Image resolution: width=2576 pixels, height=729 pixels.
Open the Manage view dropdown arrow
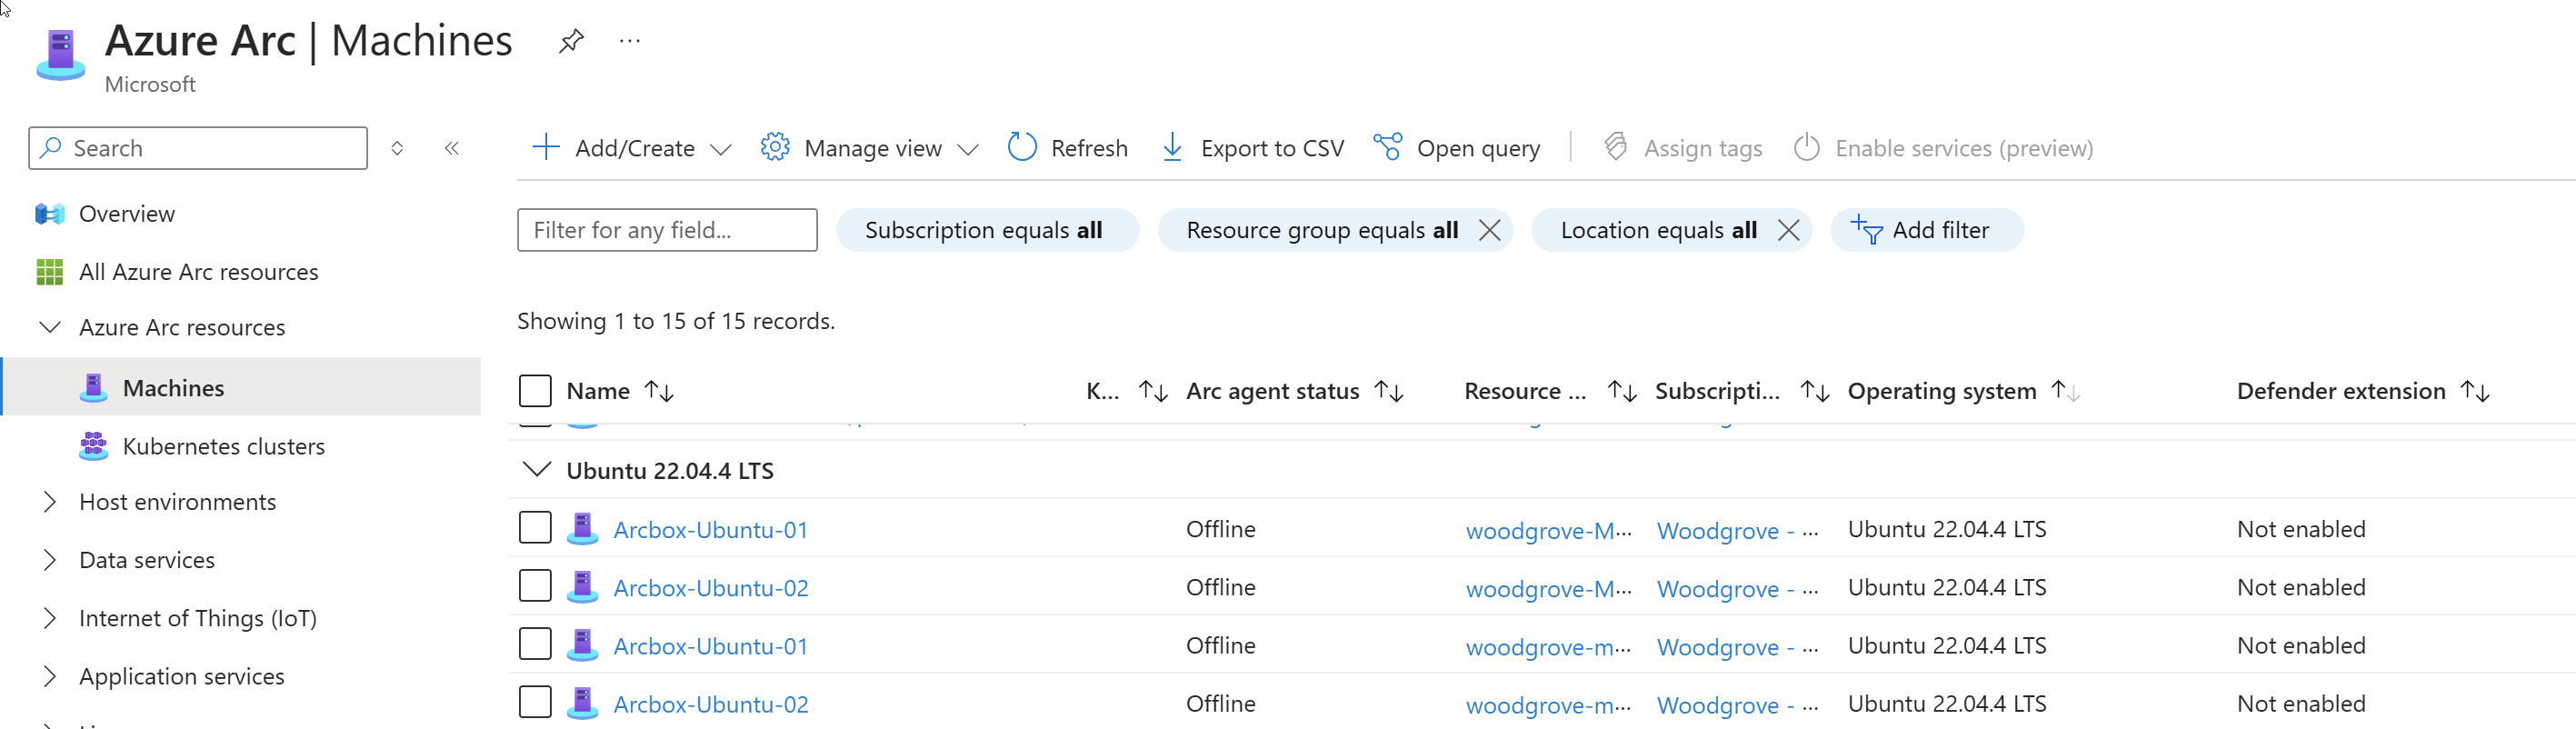(x=967, y=150)
